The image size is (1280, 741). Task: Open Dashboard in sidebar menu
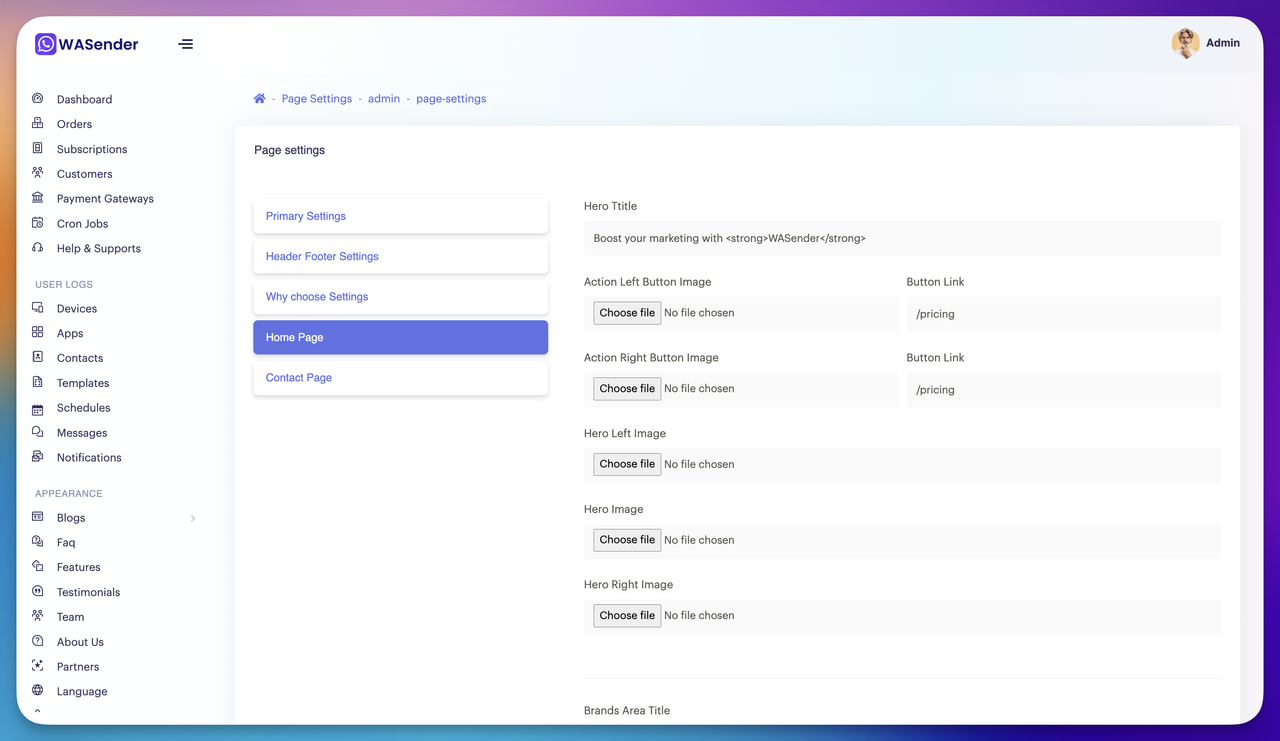(84, 100)
